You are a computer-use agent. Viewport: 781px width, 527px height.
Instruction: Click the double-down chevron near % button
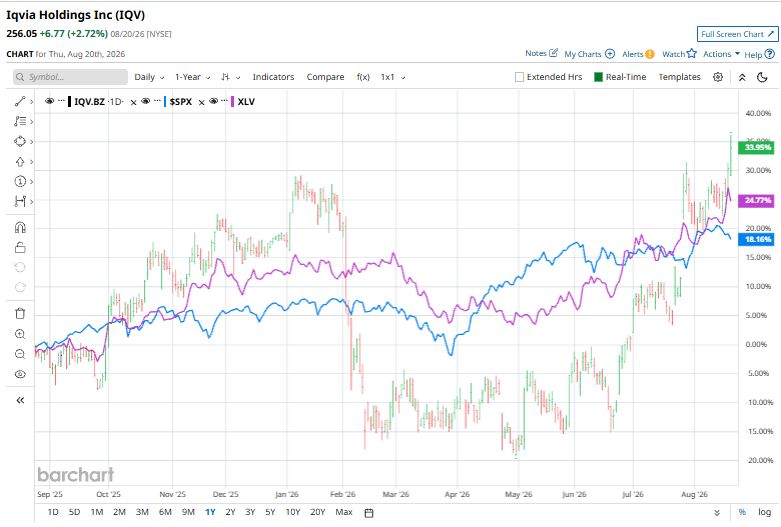[717, 513]
